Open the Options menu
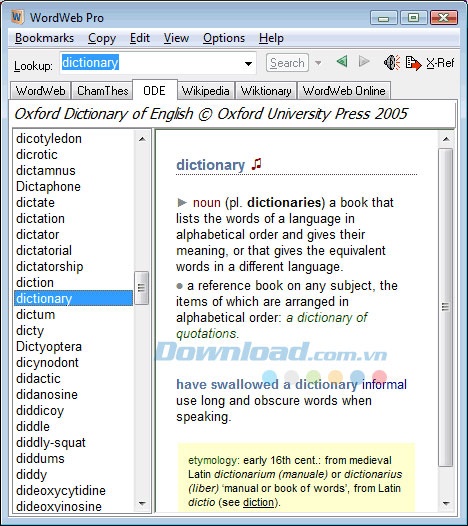468x526 pixels. coord(224,38)
